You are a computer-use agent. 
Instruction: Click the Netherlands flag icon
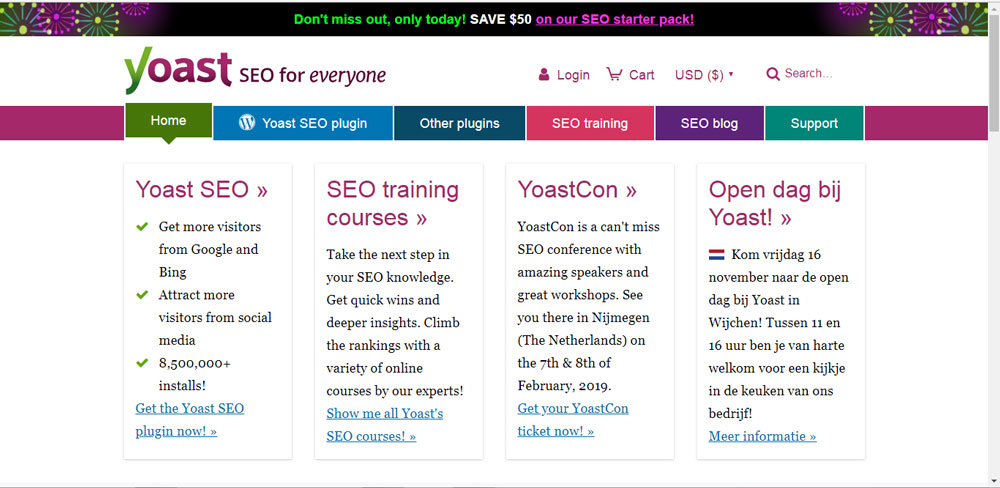point(717,255)
